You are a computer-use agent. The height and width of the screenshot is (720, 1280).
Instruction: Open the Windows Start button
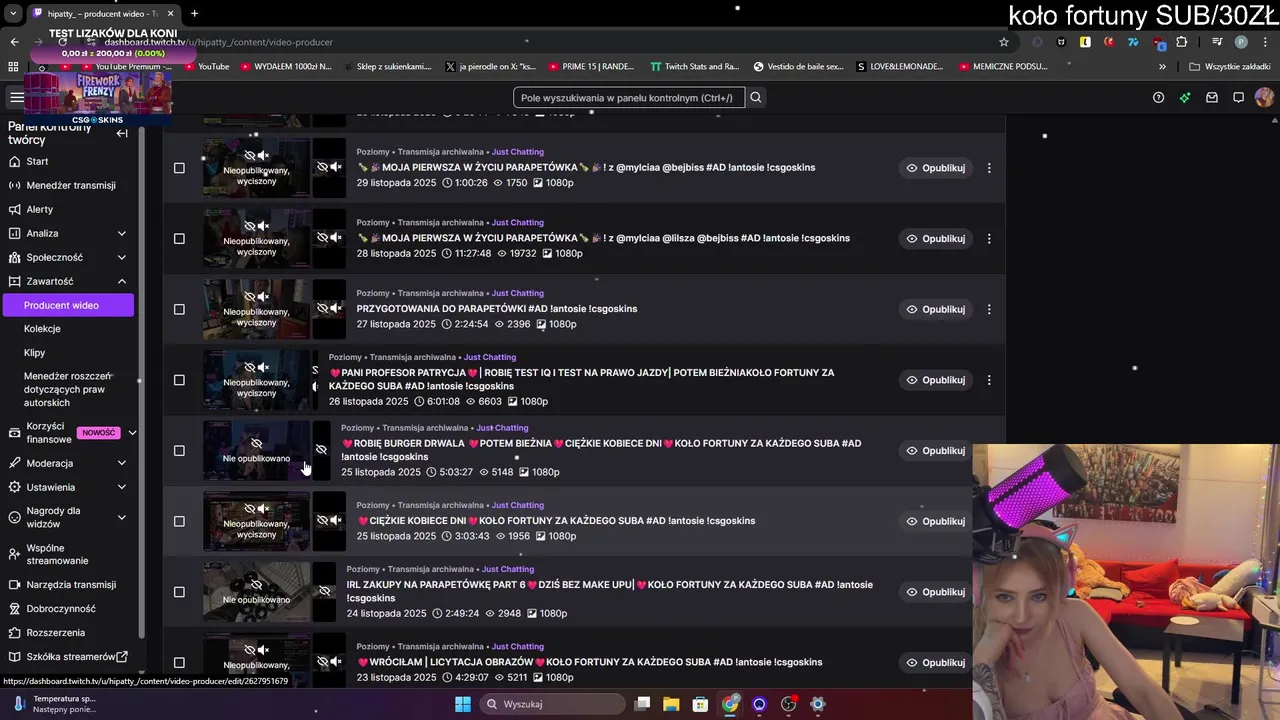click(463, 704)
